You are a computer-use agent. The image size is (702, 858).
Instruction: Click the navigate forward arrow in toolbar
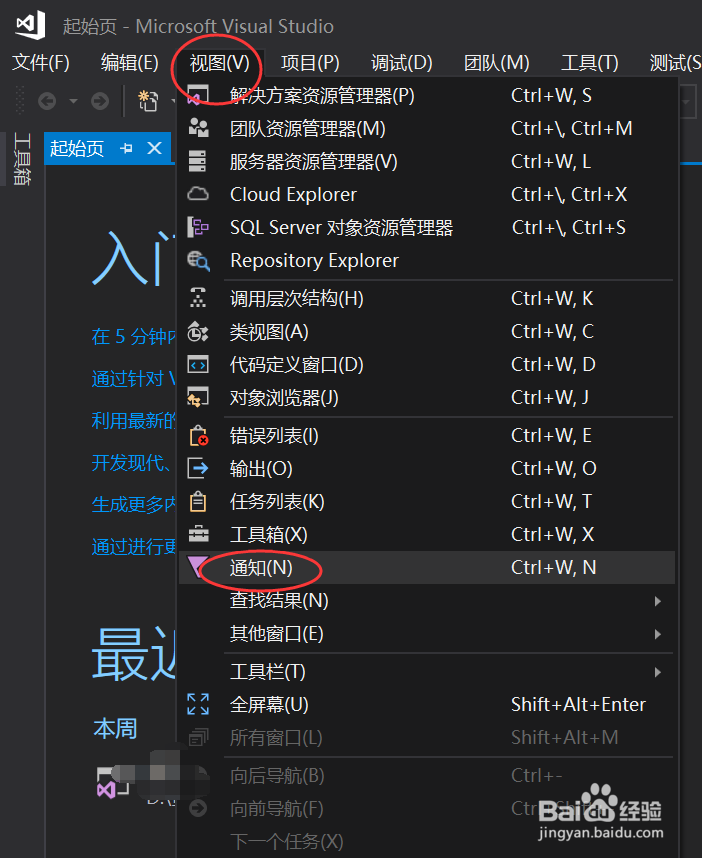tap(100, 101)
